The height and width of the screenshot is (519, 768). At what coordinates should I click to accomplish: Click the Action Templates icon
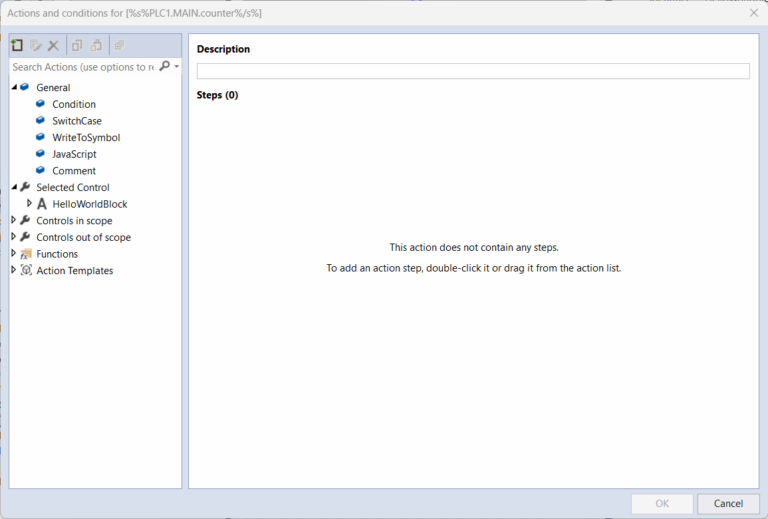pos(26,271)
